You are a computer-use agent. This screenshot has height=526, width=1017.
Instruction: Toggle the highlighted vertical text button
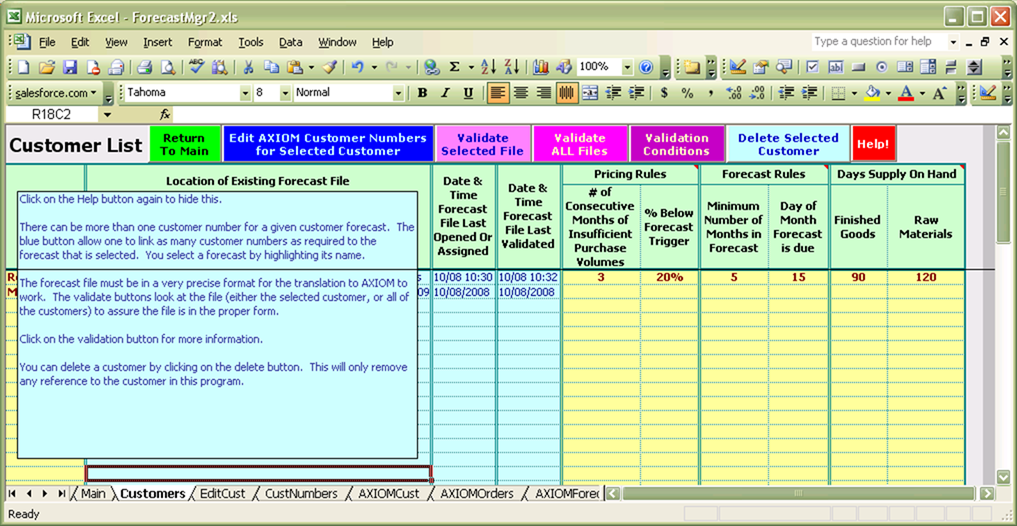tap(567, 93)
